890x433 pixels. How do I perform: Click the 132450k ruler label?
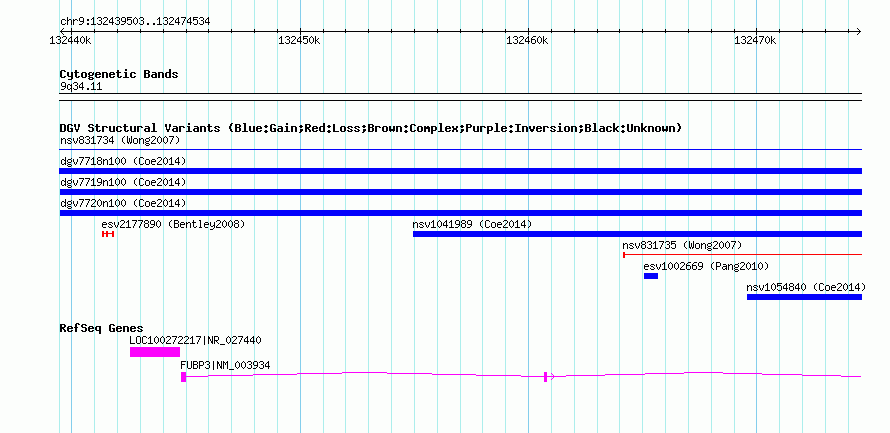click(x=300, y=40)
